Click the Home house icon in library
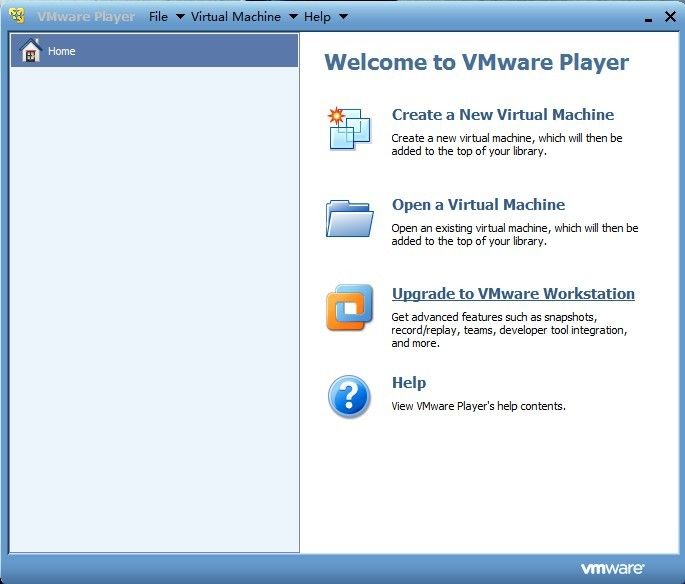Image resolution: width=685 pixels, height=584 pixels. tap(31, 50)
